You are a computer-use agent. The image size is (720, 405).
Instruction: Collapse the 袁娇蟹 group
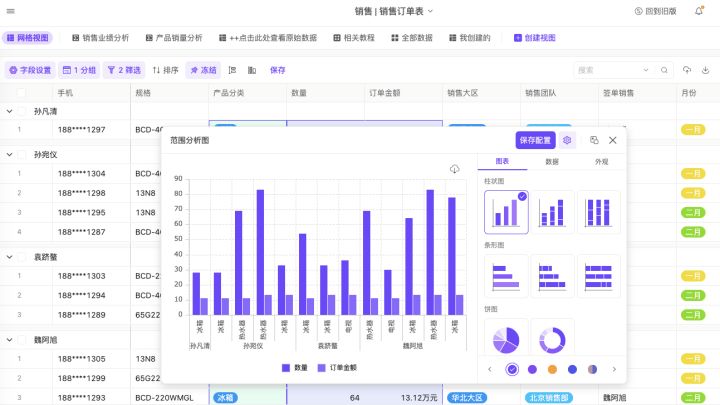(9, 257)
